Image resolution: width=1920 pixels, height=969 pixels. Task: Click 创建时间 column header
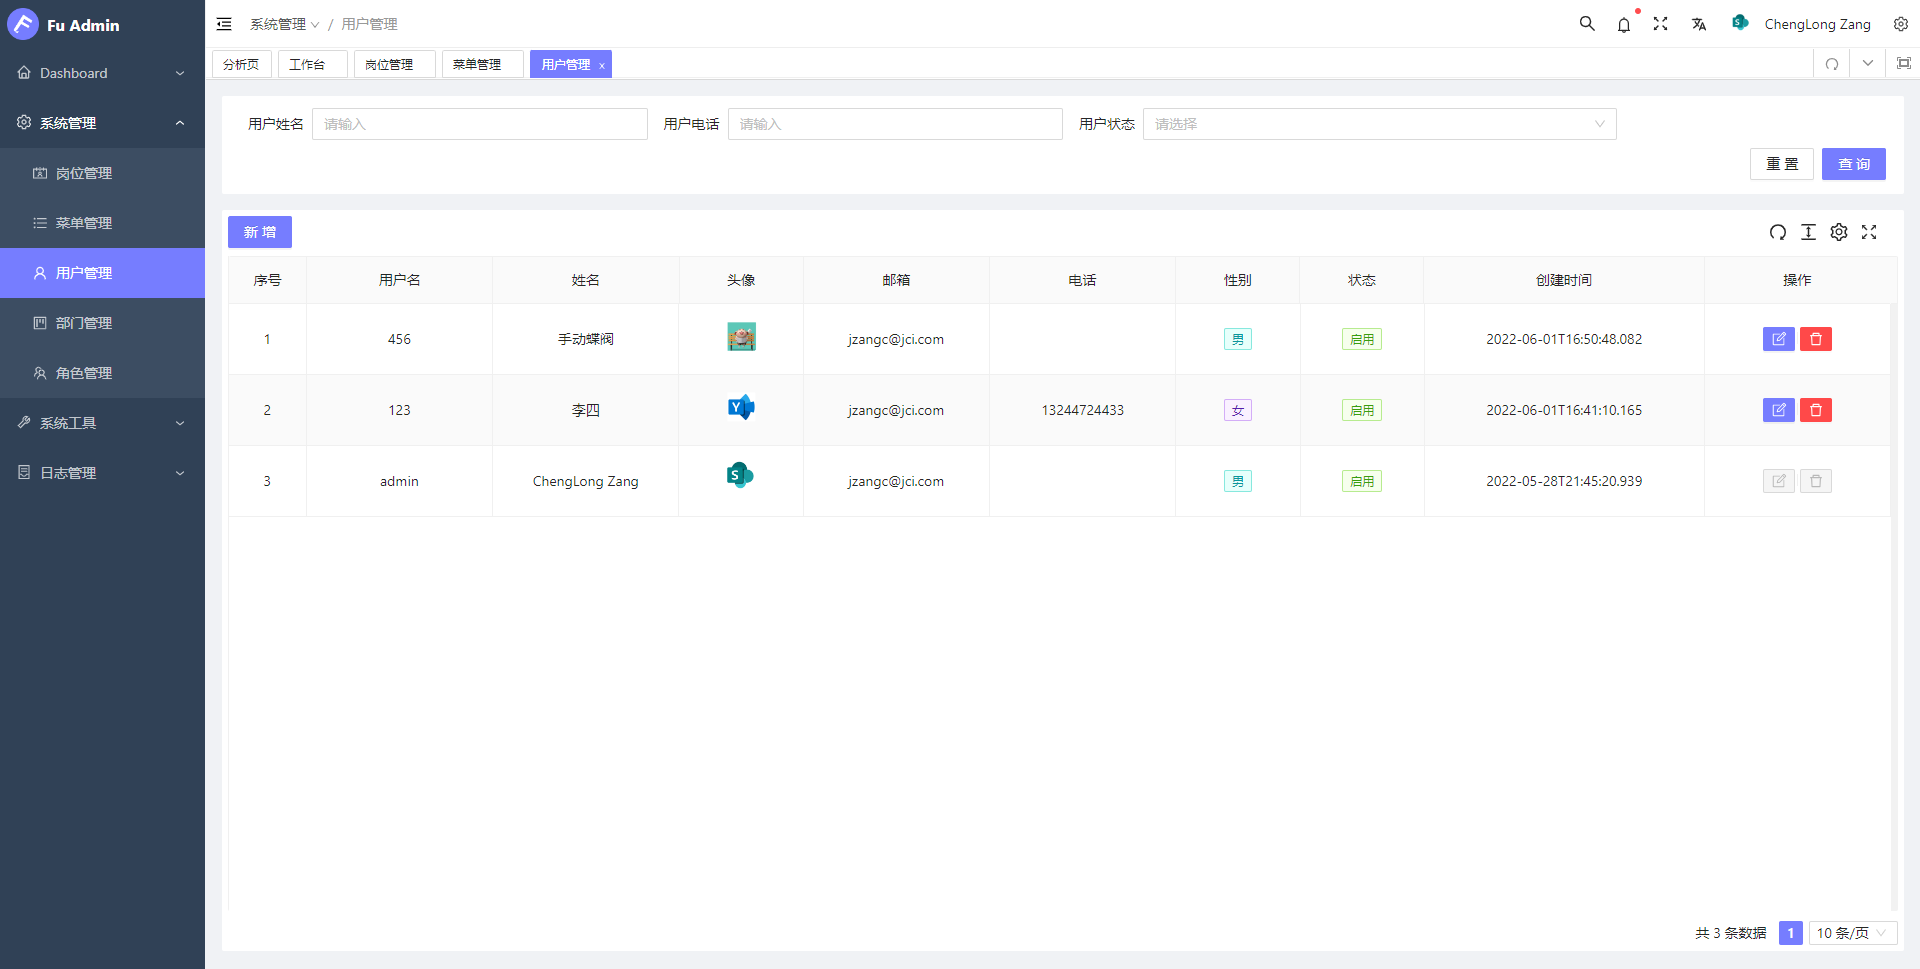pos(1564,280)
